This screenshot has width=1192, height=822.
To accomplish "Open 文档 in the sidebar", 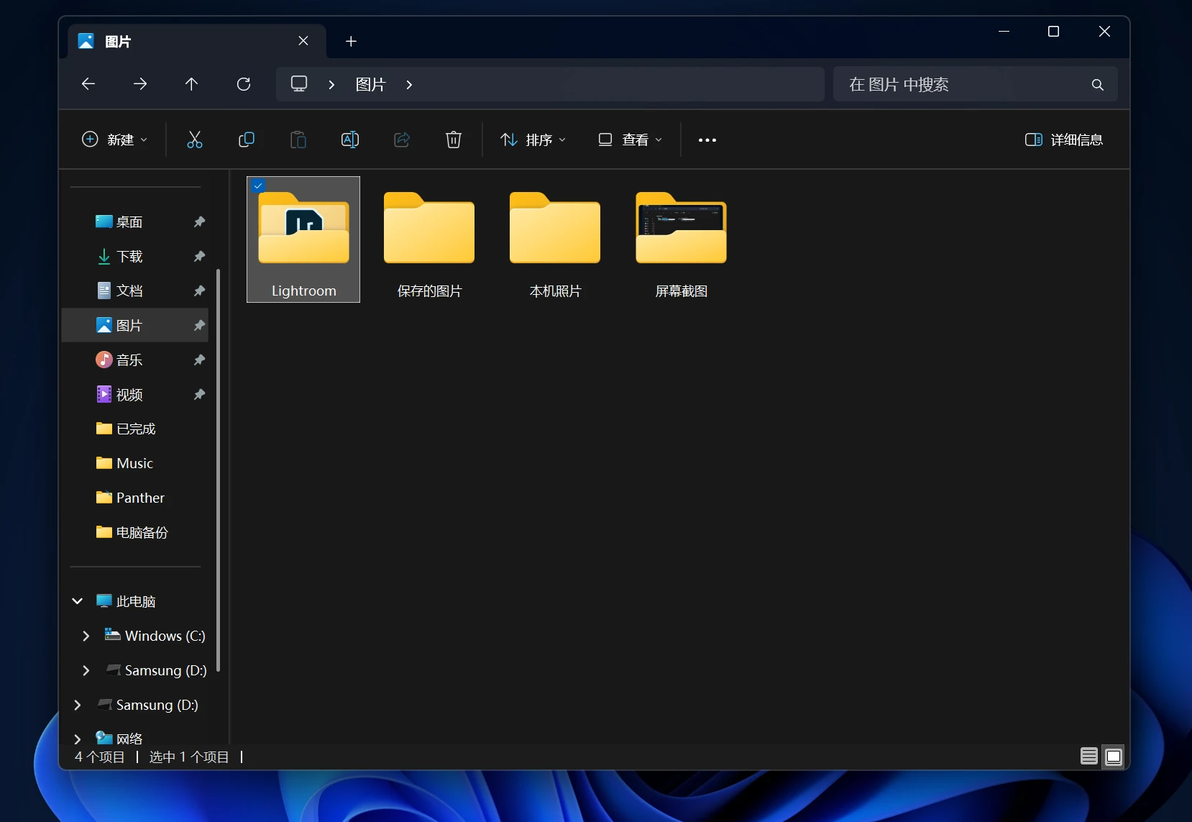I will click(x=129, y=290).
